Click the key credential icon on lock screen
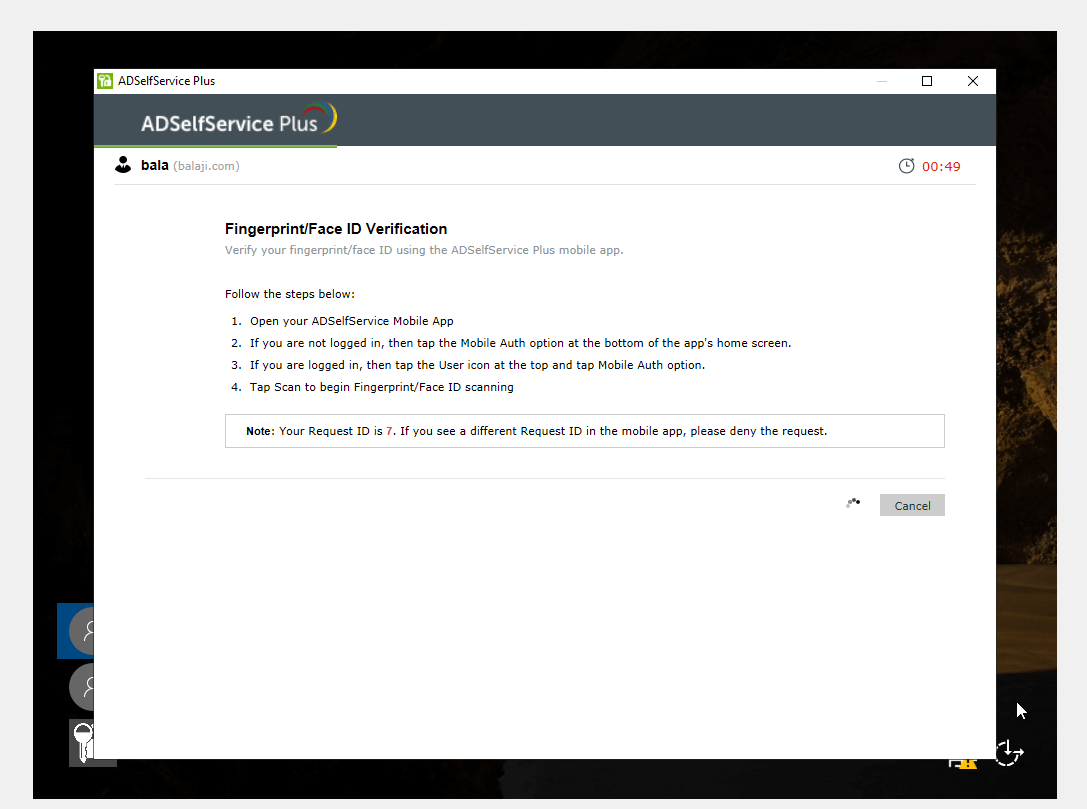Image resolution: width=1087 pixels, height=809 pixels. [x=82, y=742]
